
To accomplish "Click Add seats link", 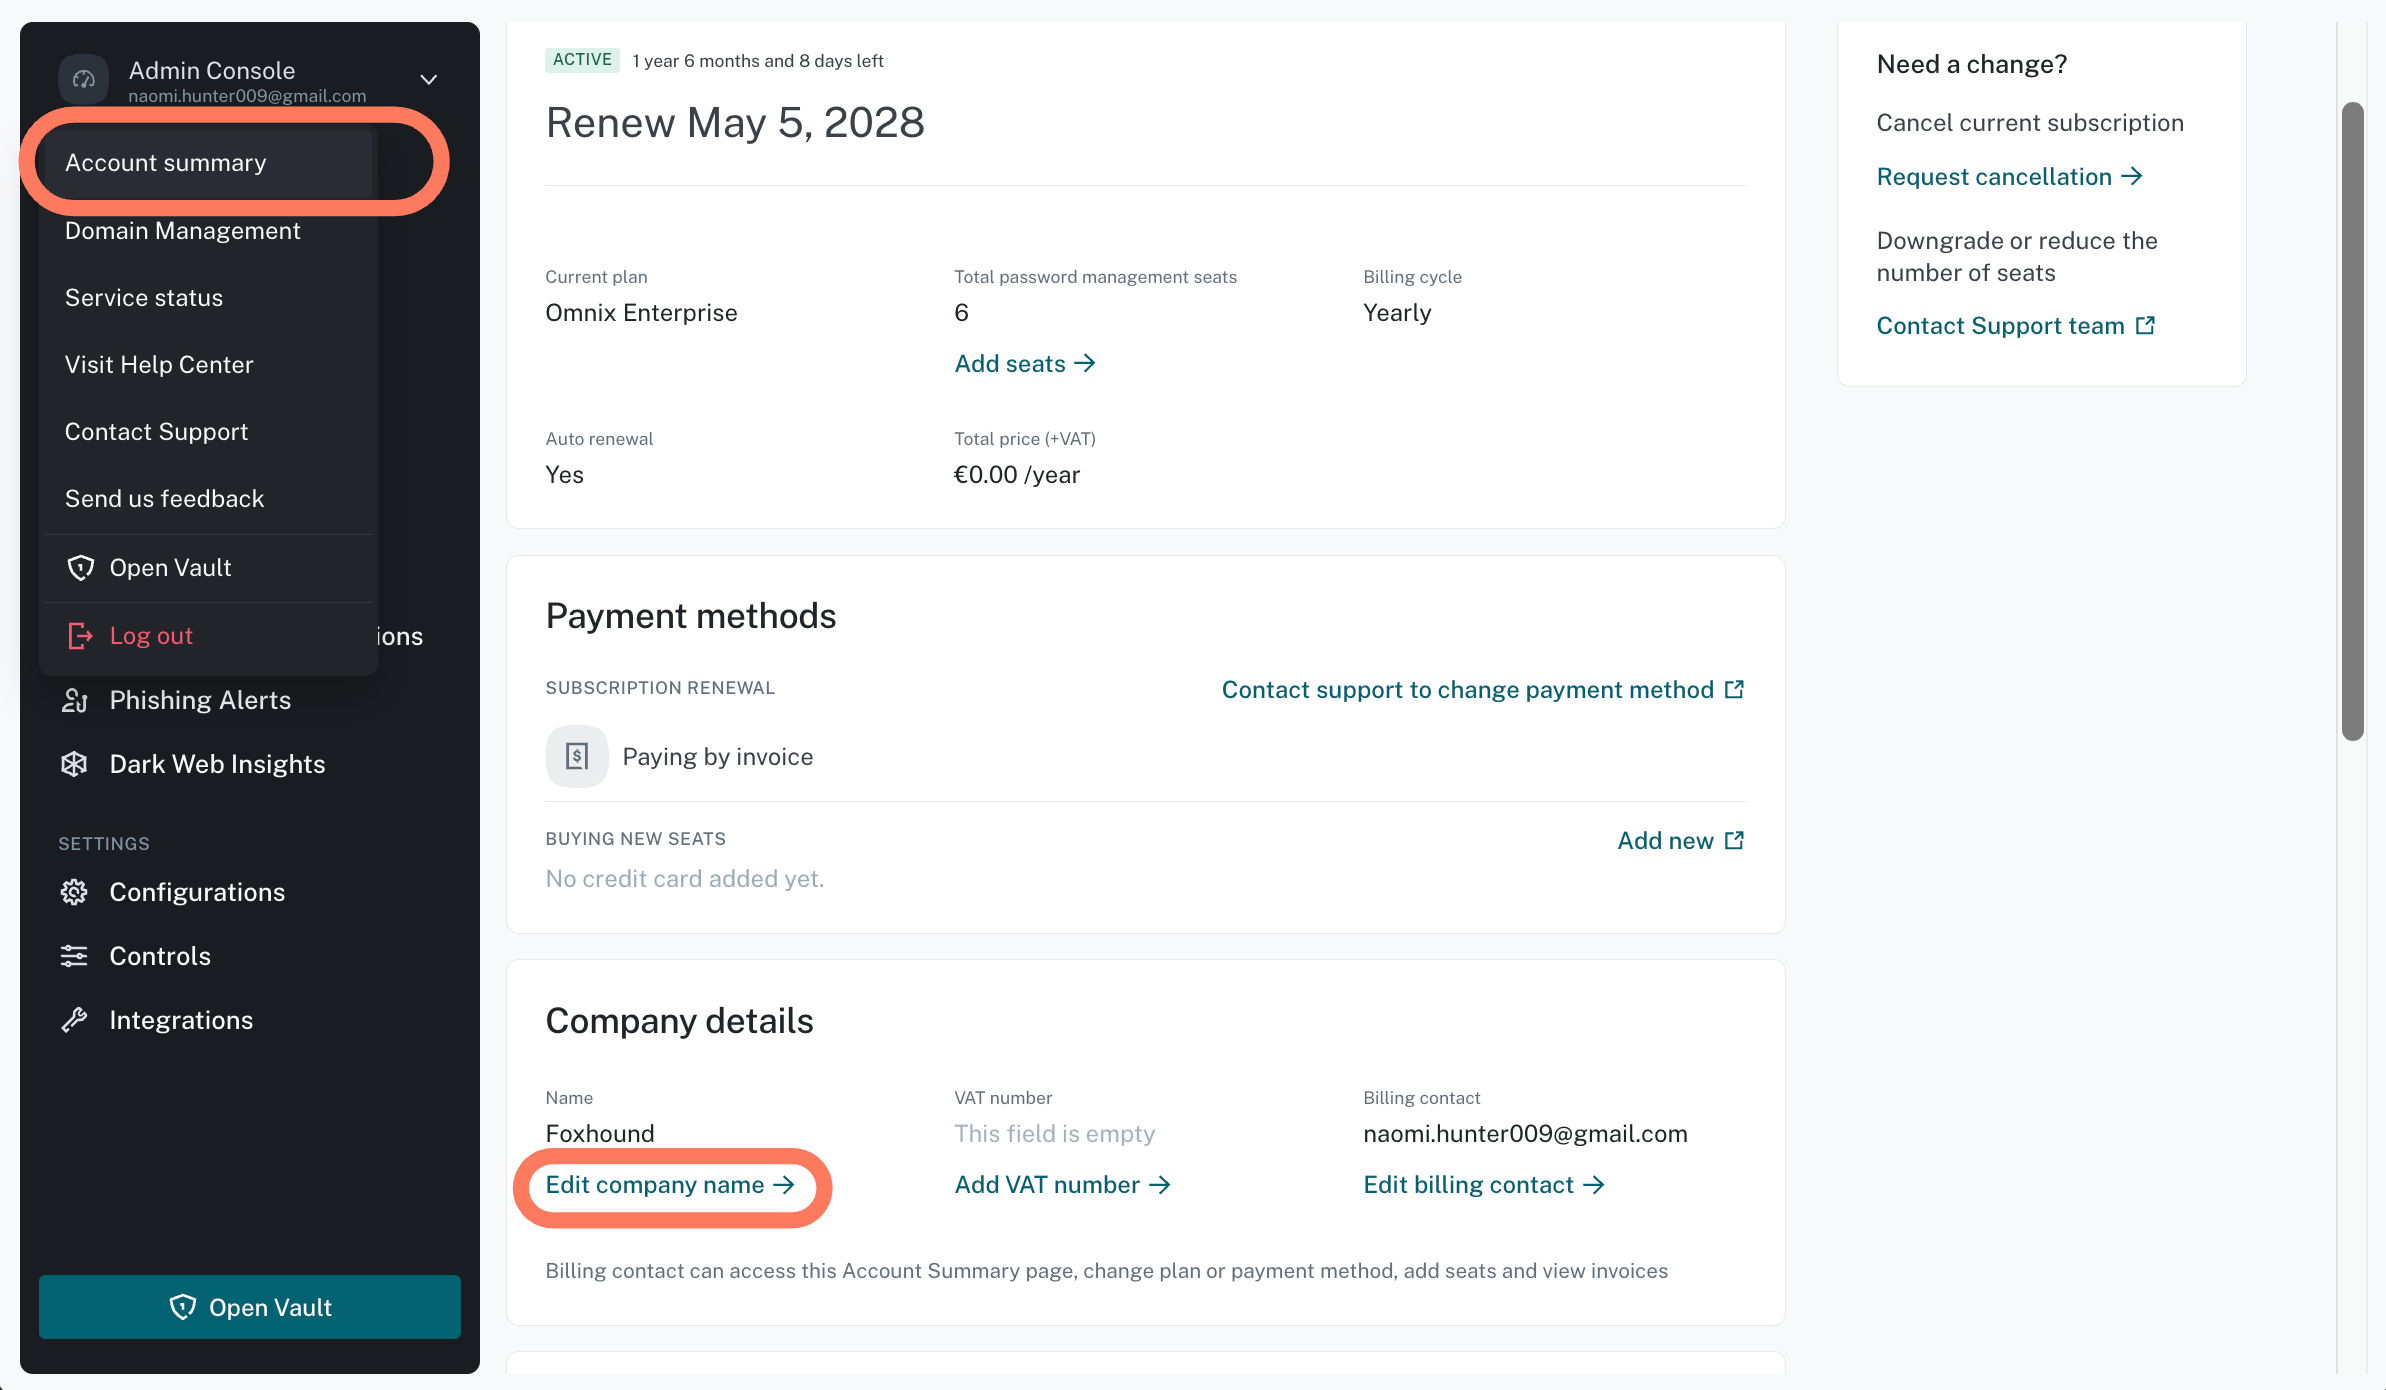I will tap(1025, 364).
